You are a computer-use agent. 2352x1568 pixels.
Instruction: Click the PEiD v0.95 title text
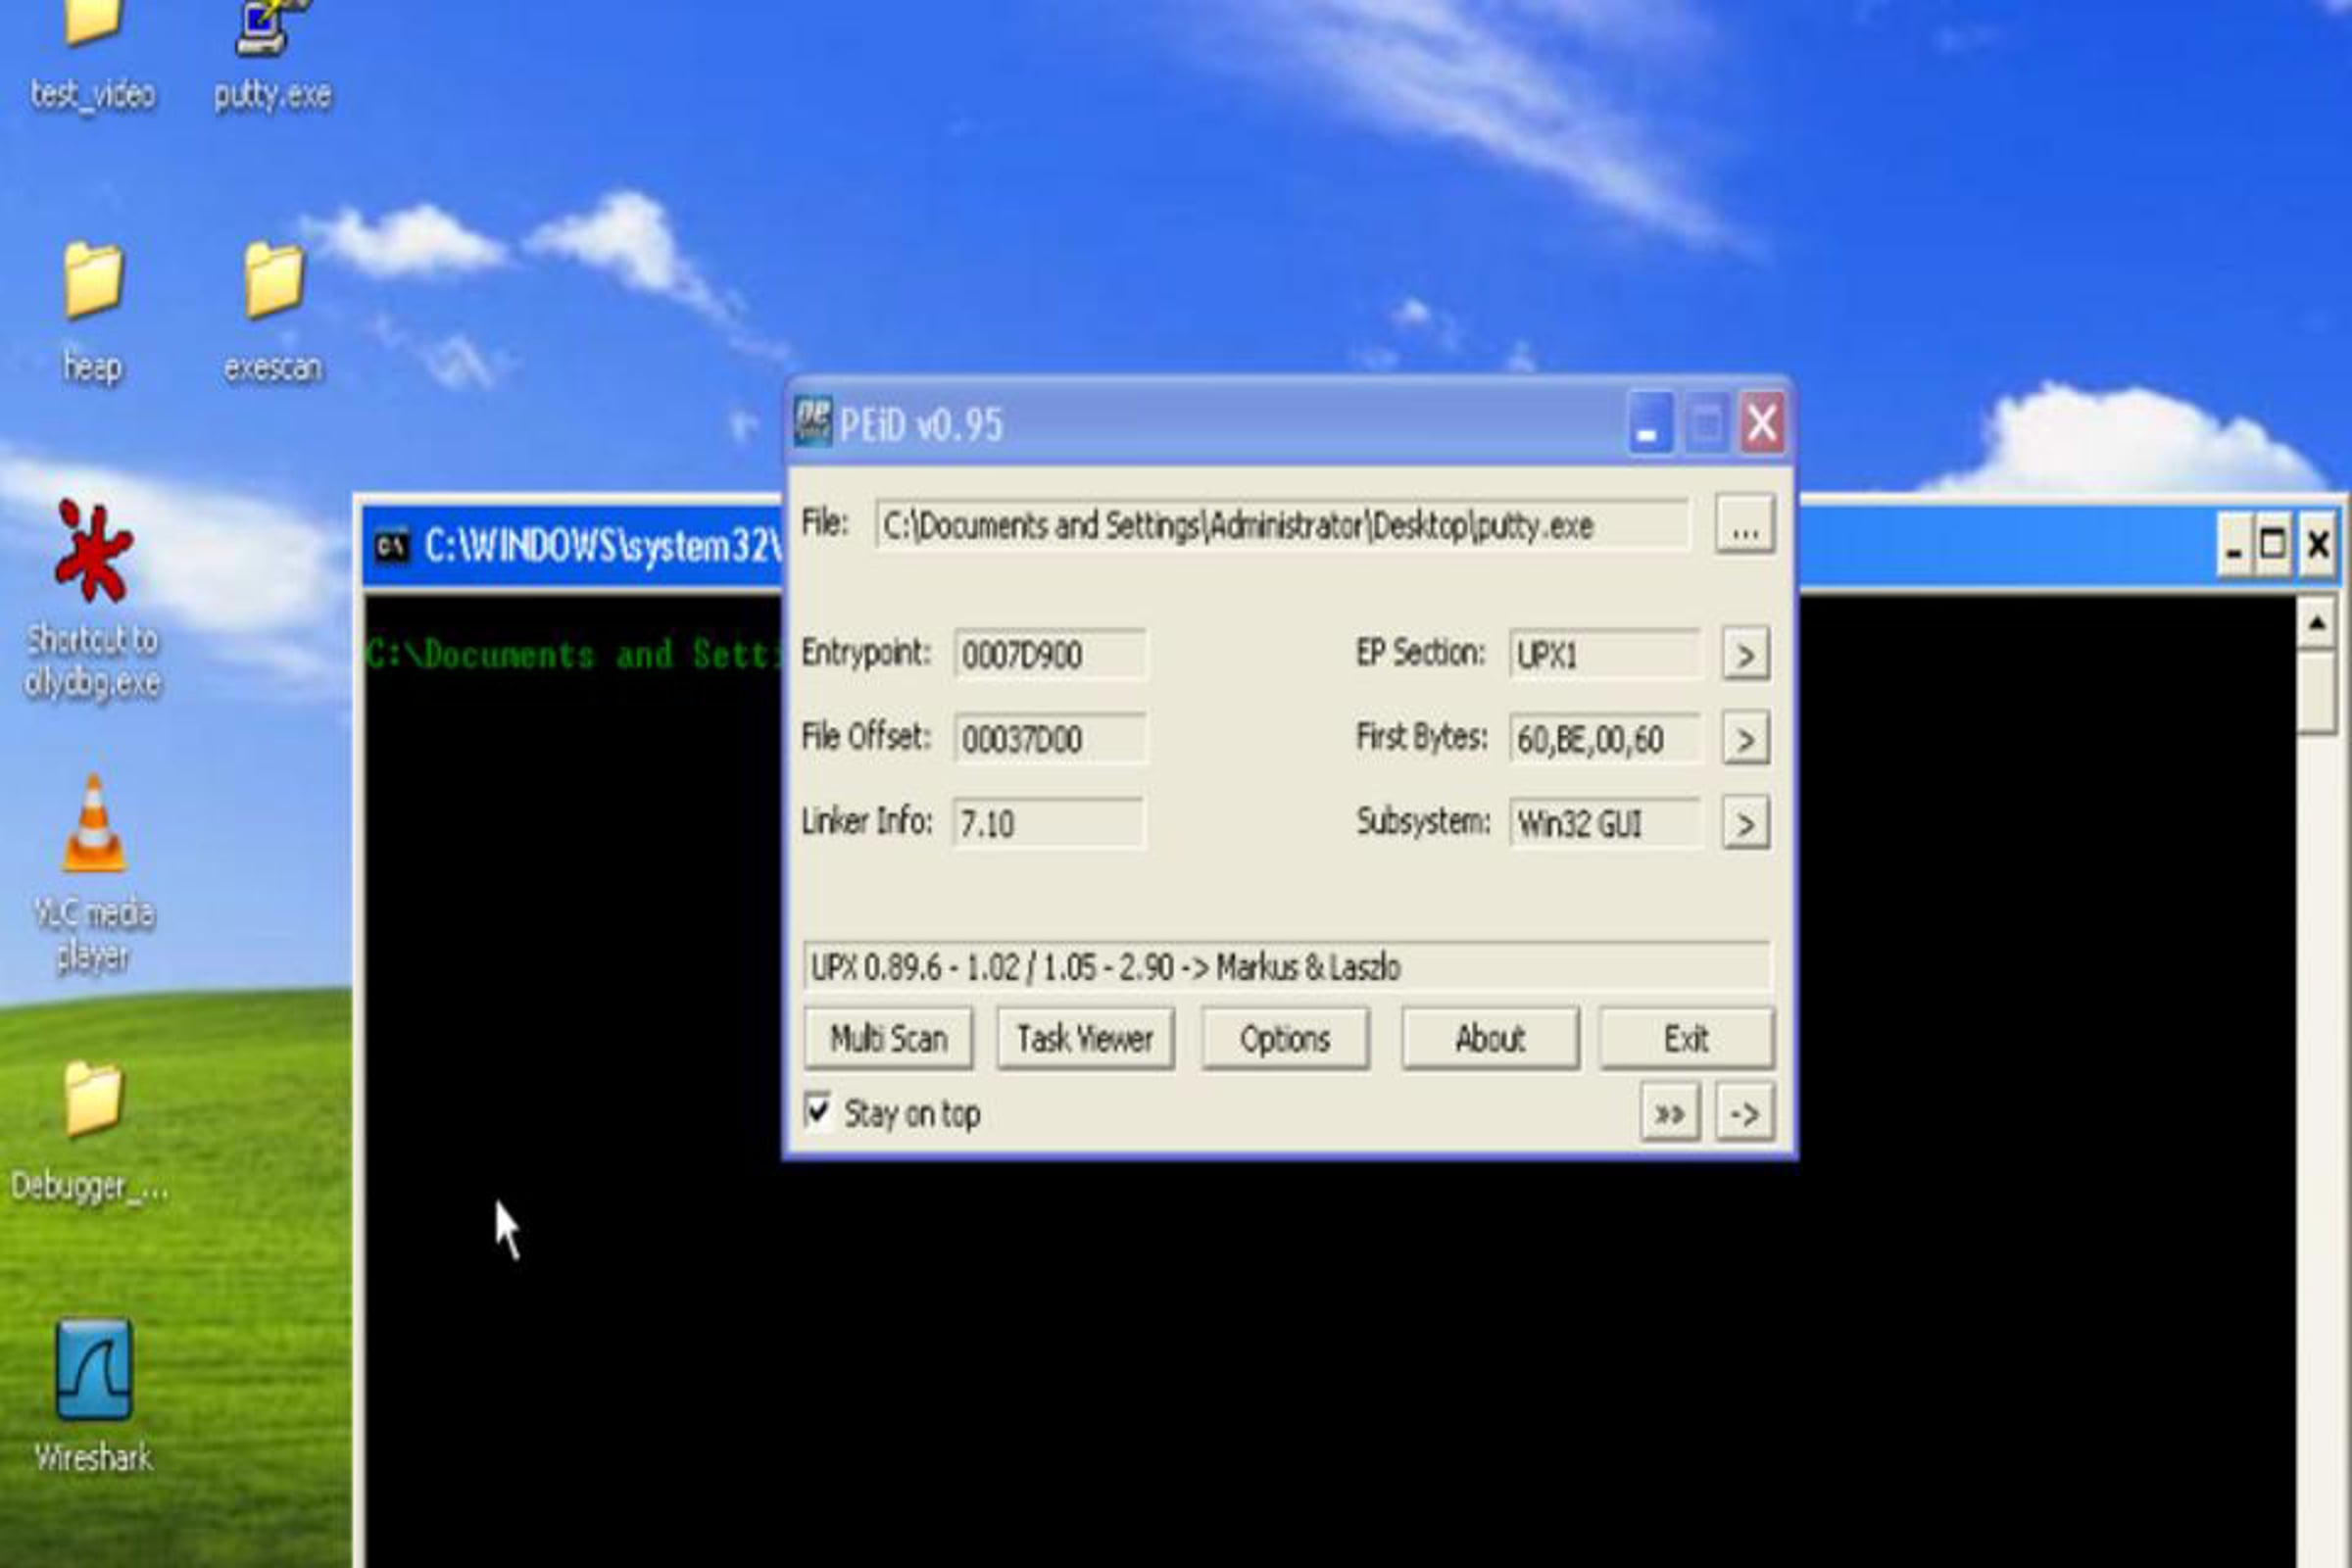[x=921, y=425]
